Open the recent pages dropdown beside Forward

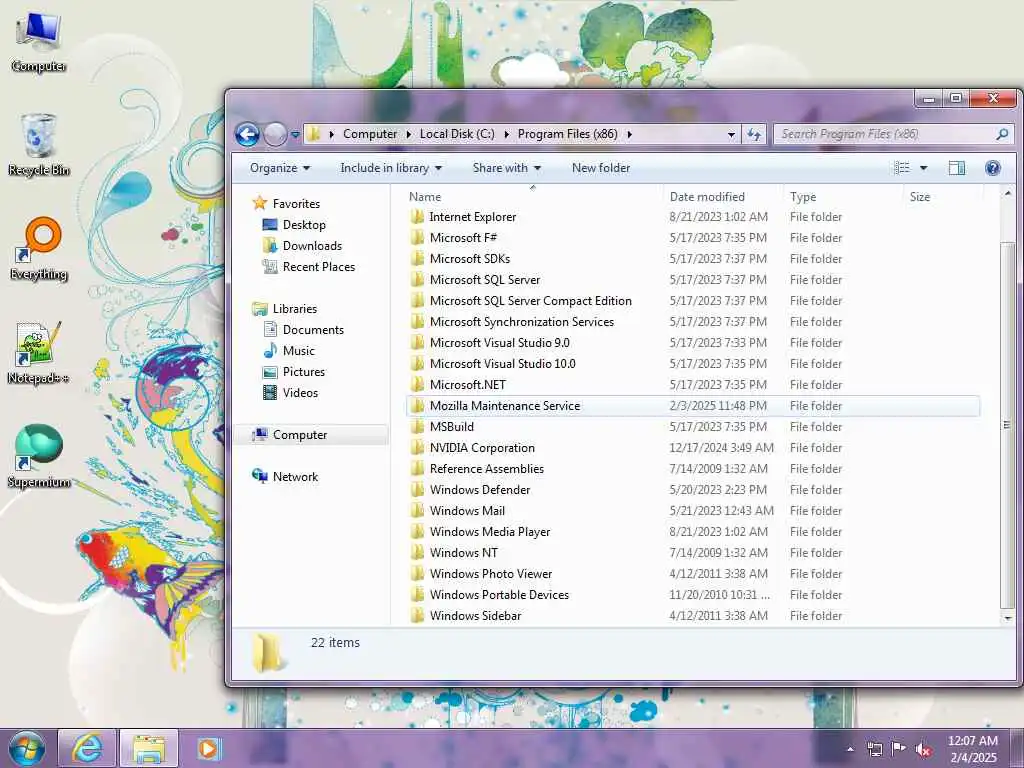295,135
